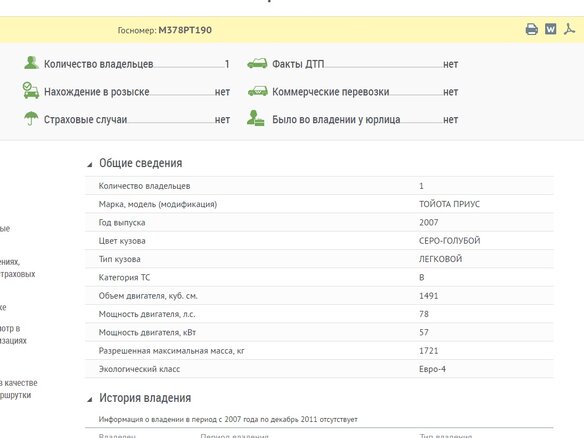The width and height of the screenshot is (584, 438).
Task: Click the taxi icon beside Коммерческие перевозки
Action: (258, 91)
